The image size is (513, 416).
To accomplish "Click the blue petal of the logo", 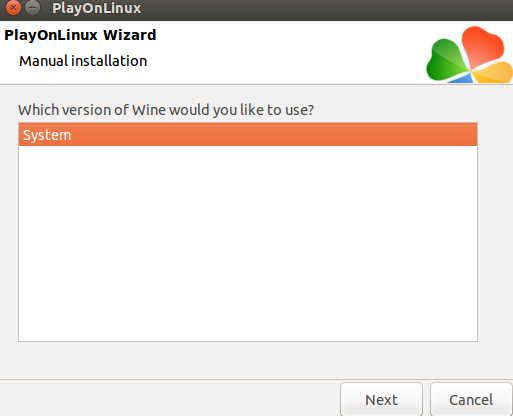I will point(461,79).
